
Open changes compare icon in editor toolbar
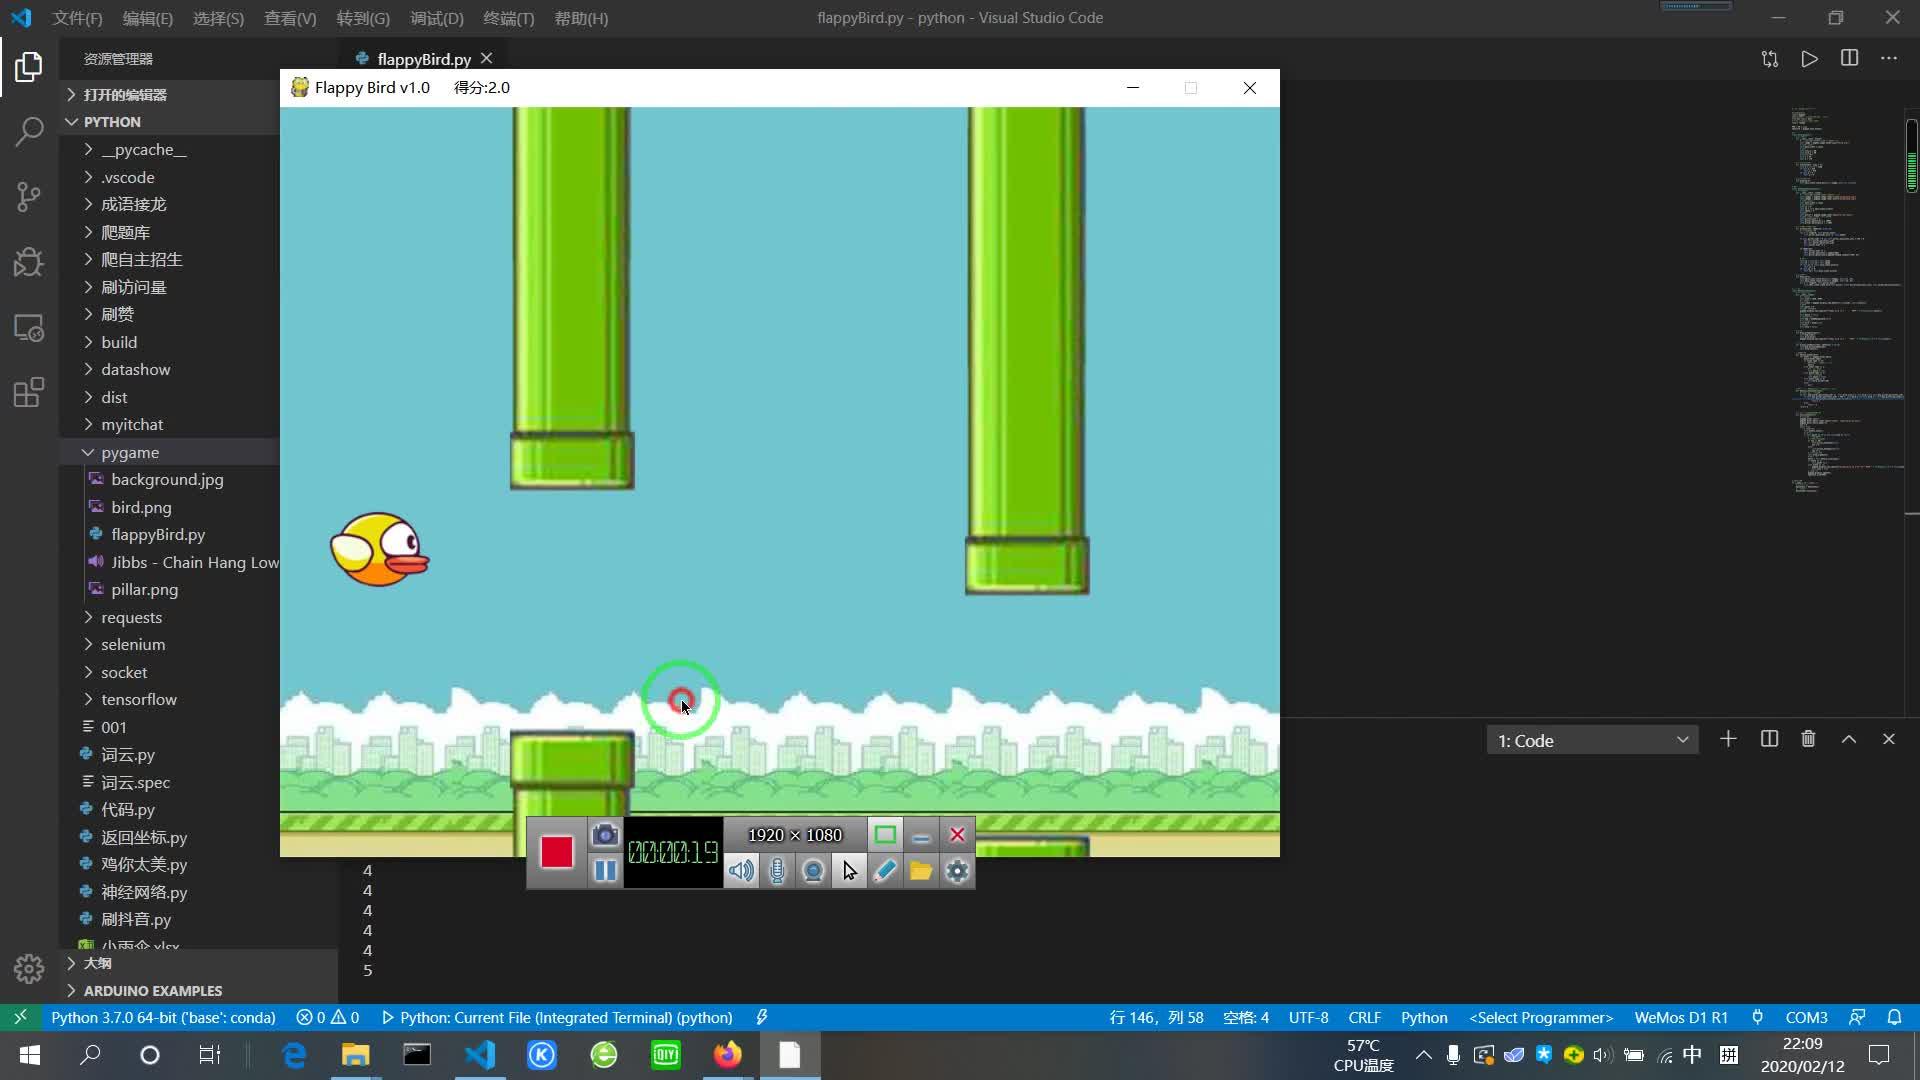pyautogui.click(x=1770, y=59)
